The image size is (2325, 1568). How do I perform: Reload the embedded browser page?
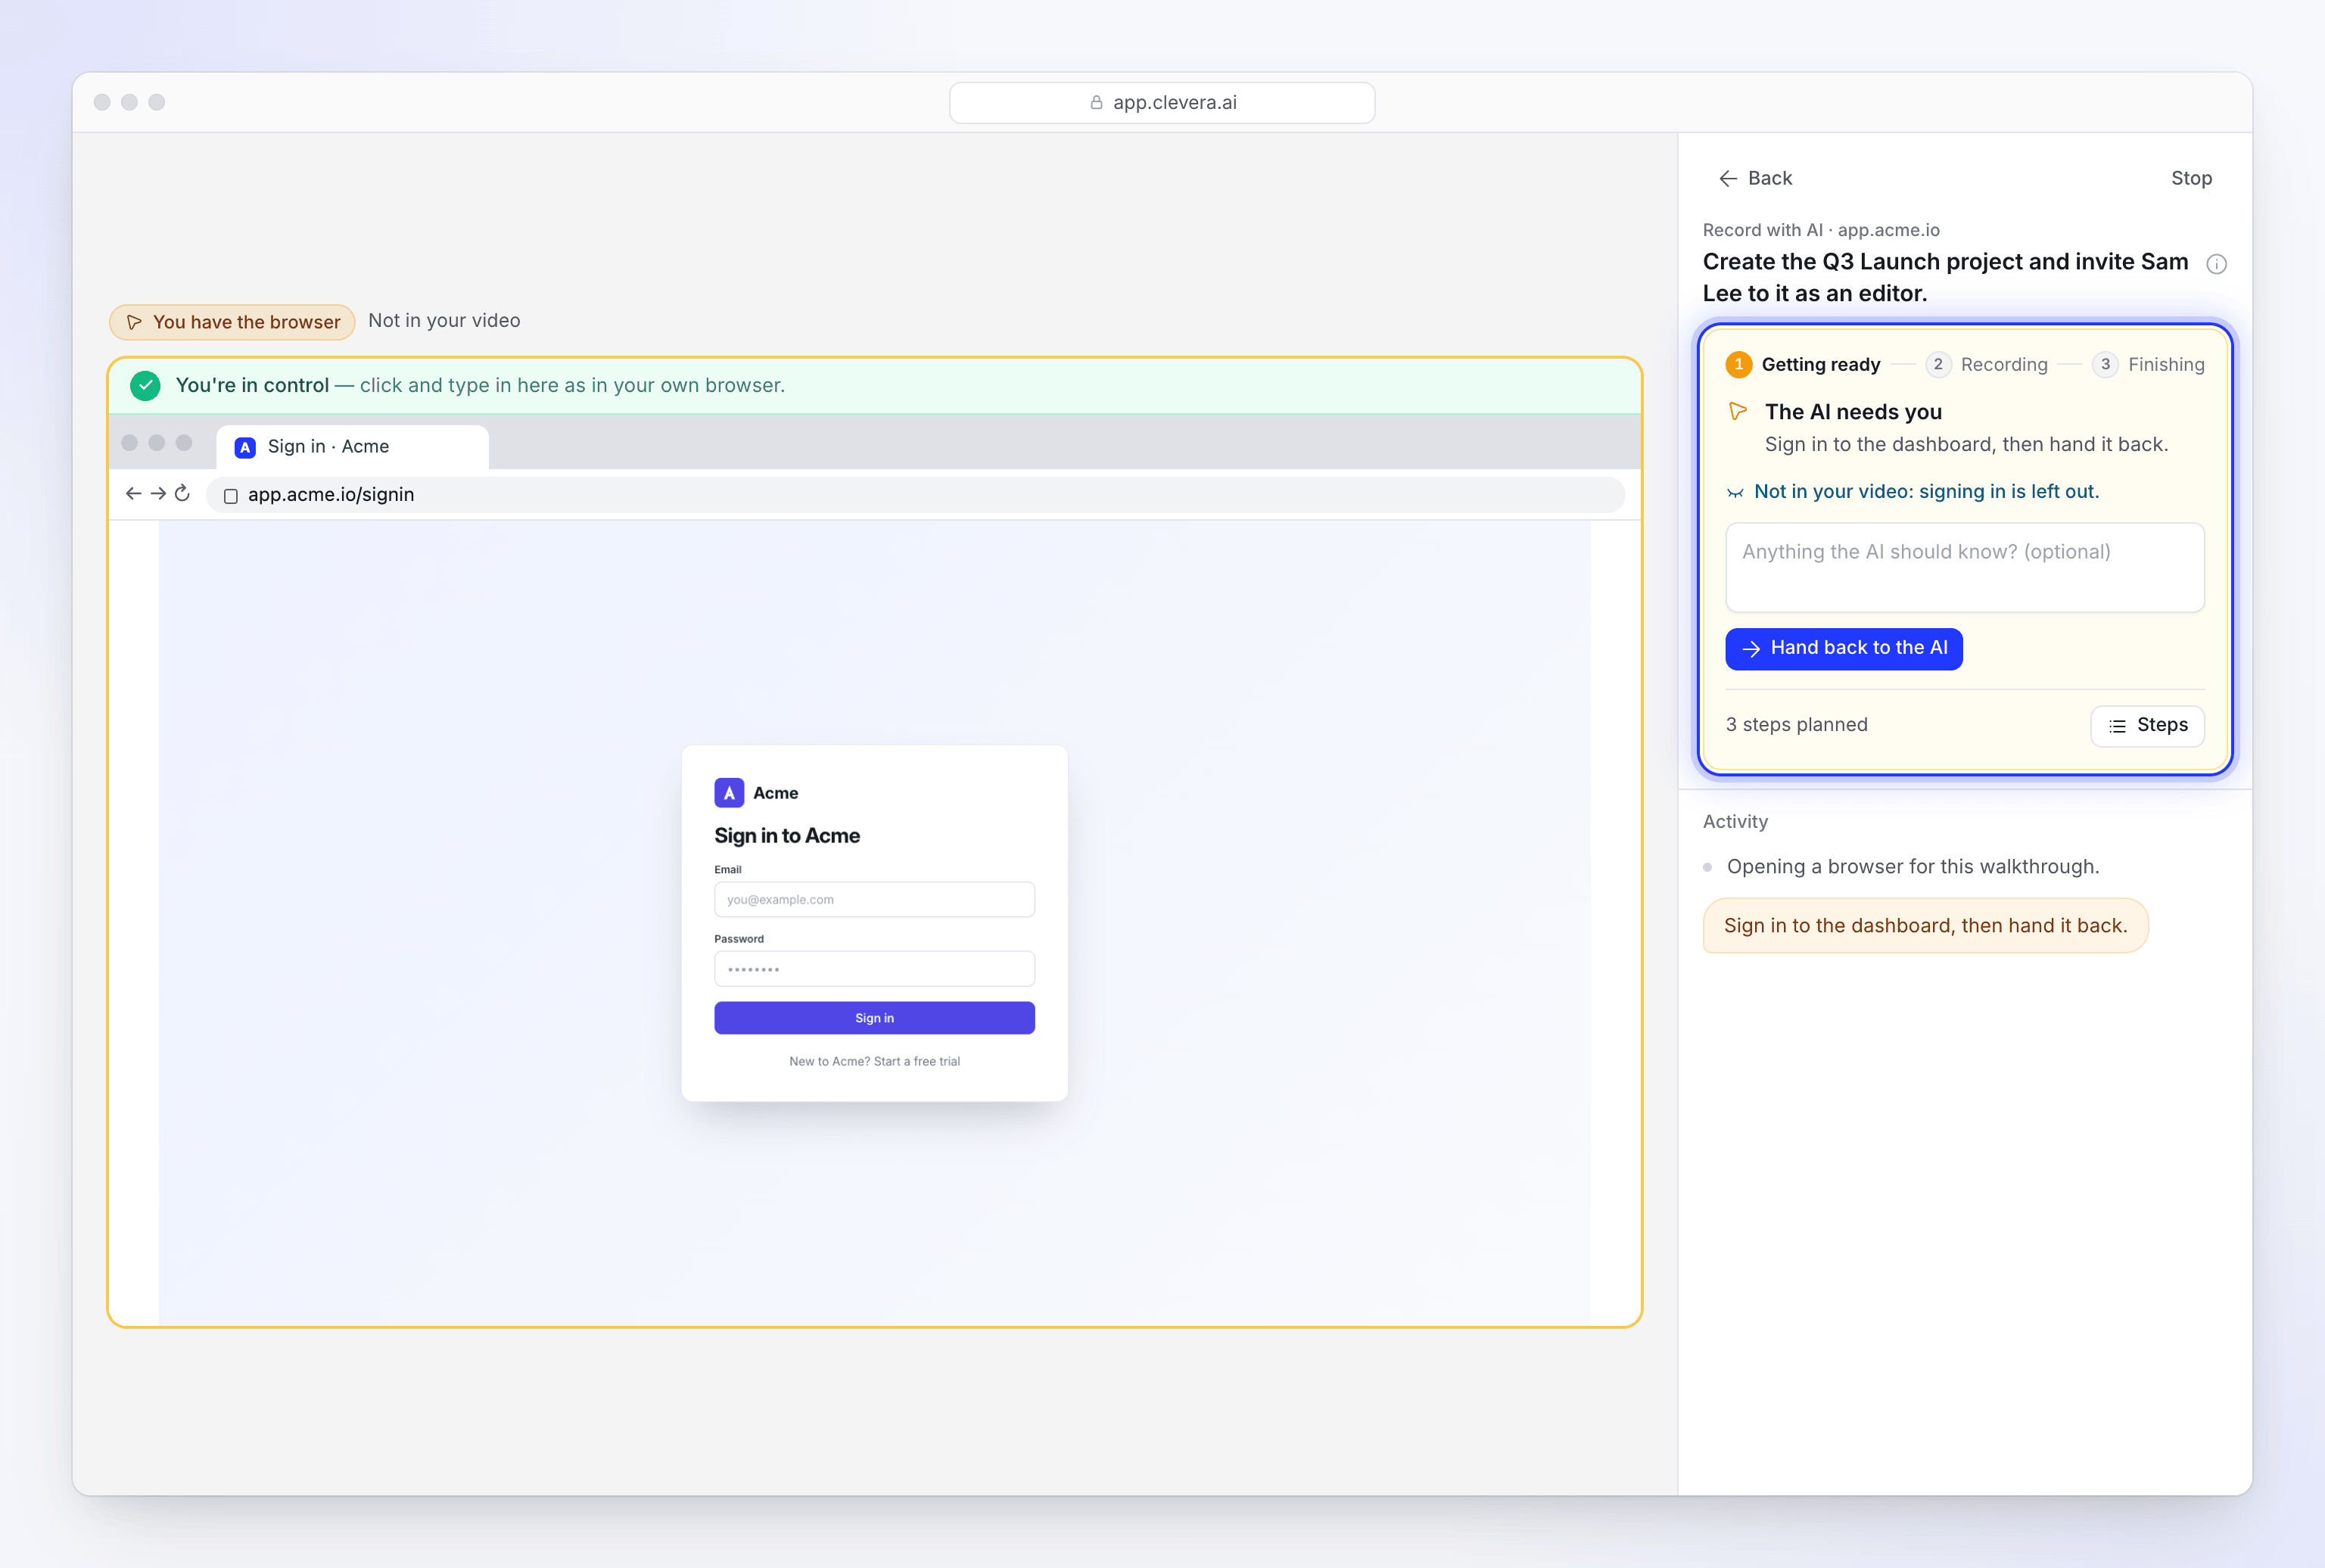182,493
